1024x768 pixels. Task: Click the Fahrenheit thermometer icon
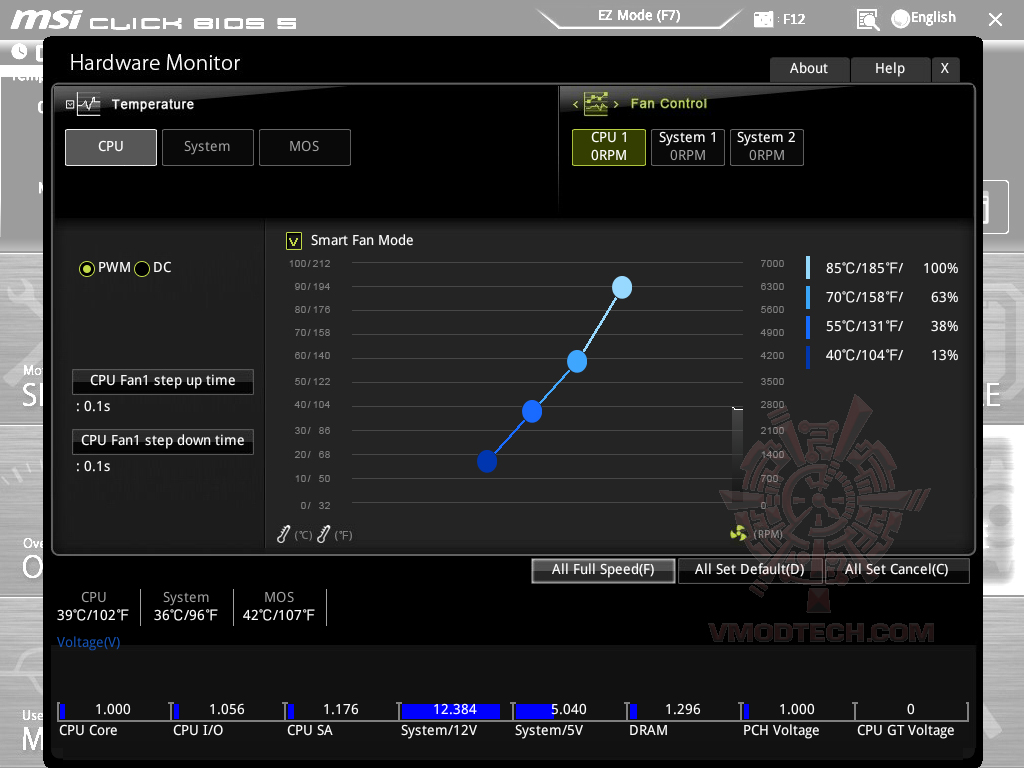(322, 534)
